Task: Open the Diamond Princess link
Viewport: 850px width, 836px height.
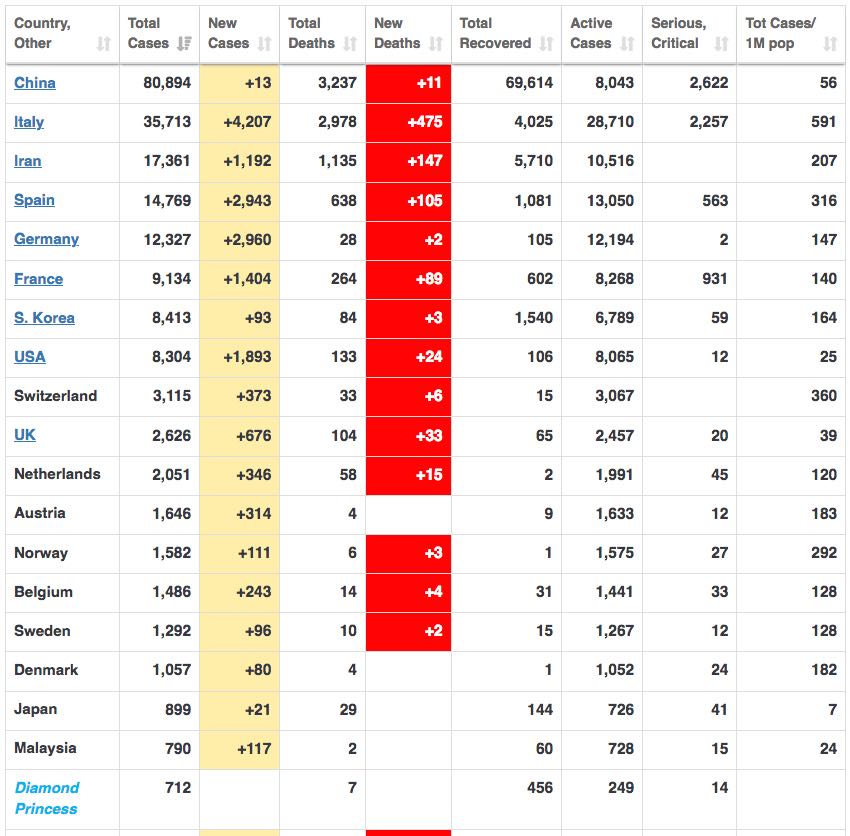Action: click(x=46, y=798)
